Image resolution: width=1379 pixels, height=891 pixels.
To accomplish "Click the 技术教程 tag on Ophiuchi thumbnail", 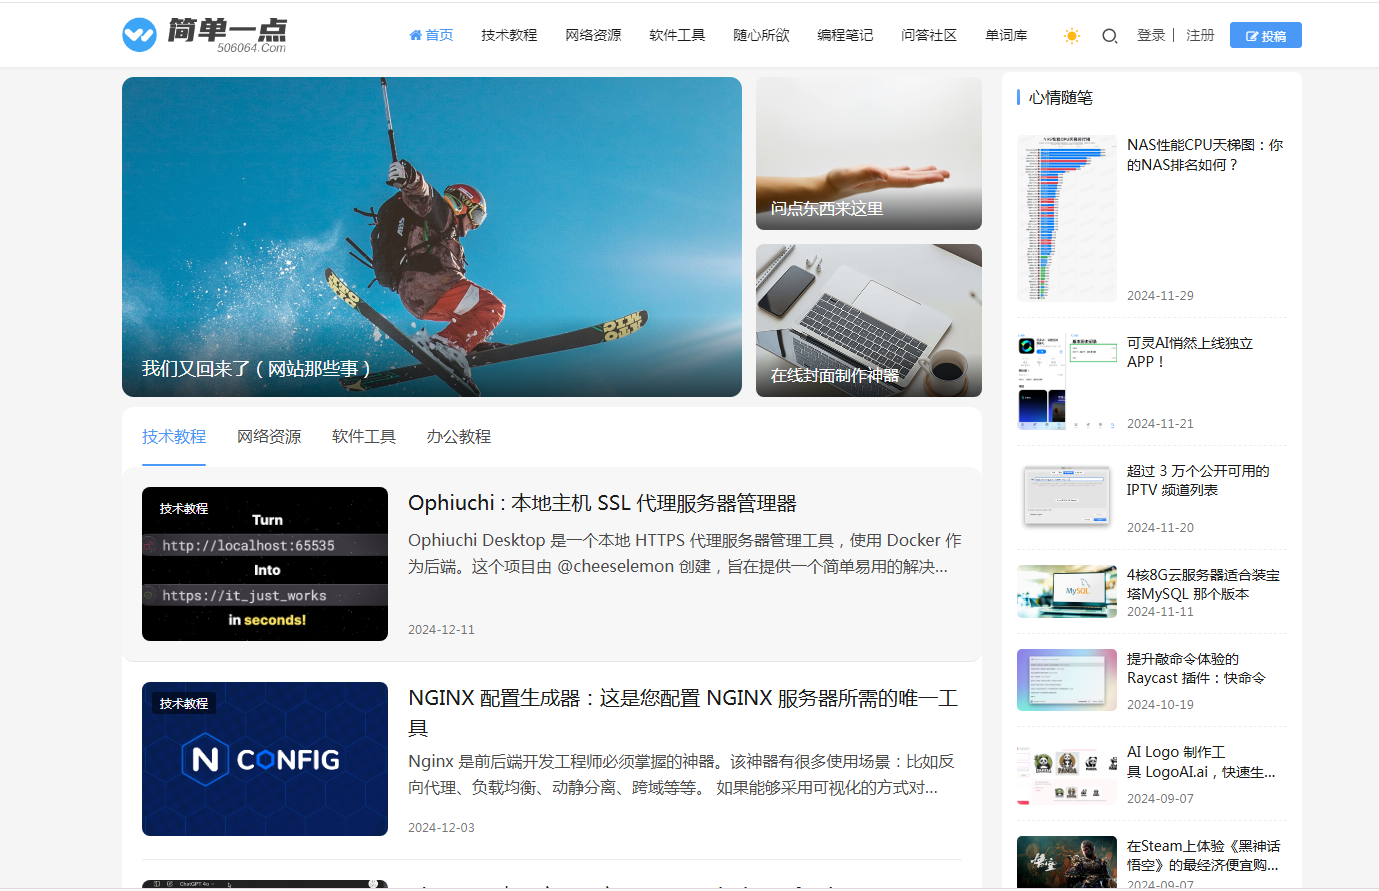I will pyautogui.click(x=184, y=508).
